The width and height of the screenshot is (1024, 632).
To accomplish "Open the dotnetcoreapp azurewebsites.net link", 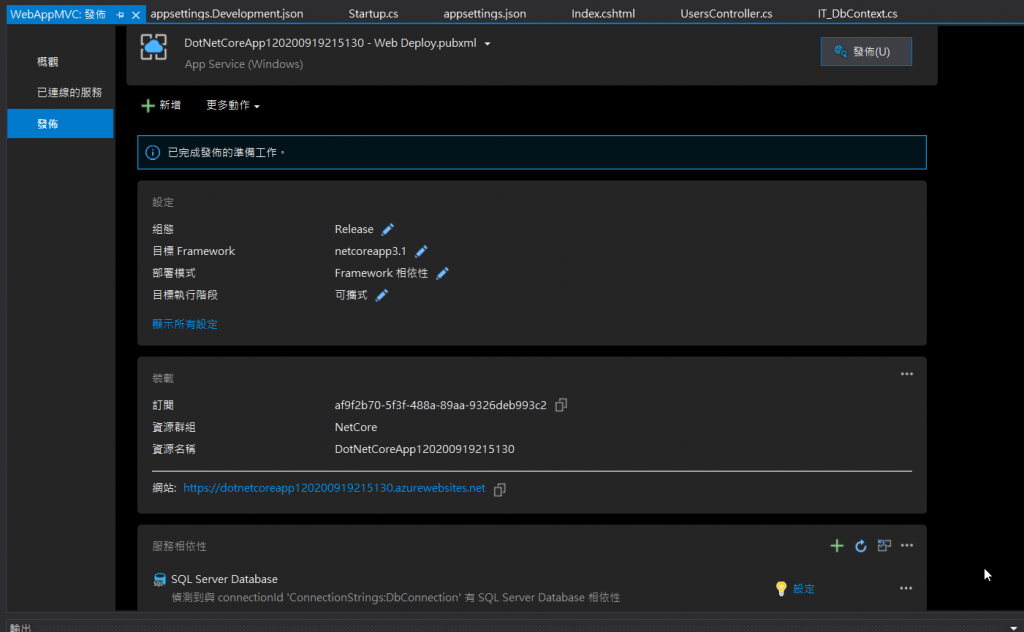I will click(334, 488).
